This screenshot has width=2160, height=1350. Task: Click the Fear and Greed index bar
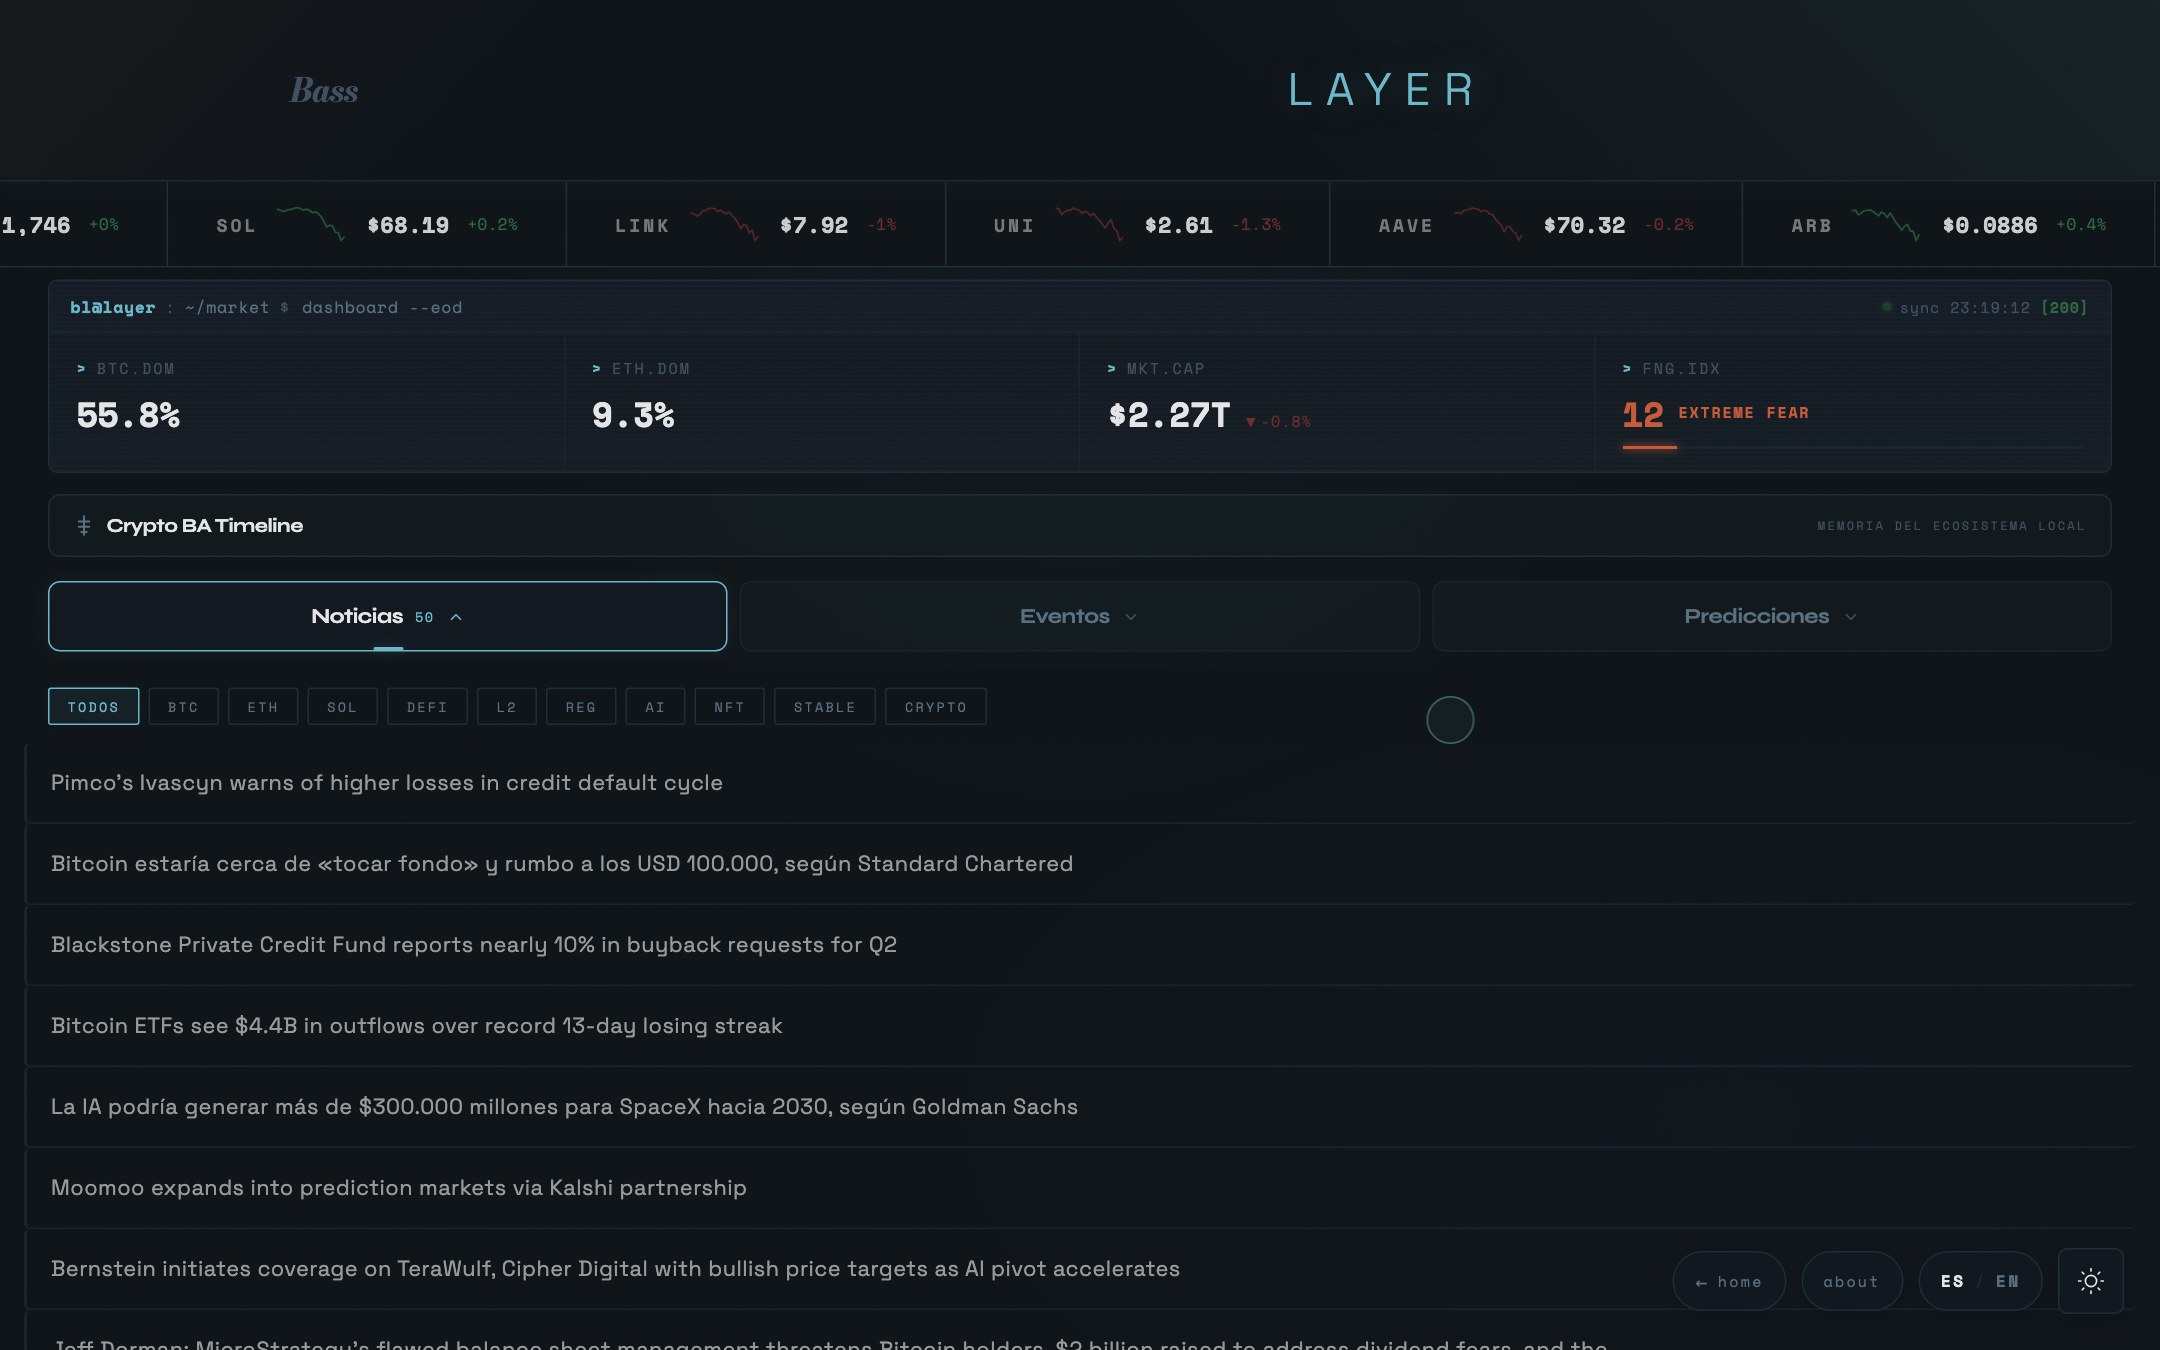1854,447
